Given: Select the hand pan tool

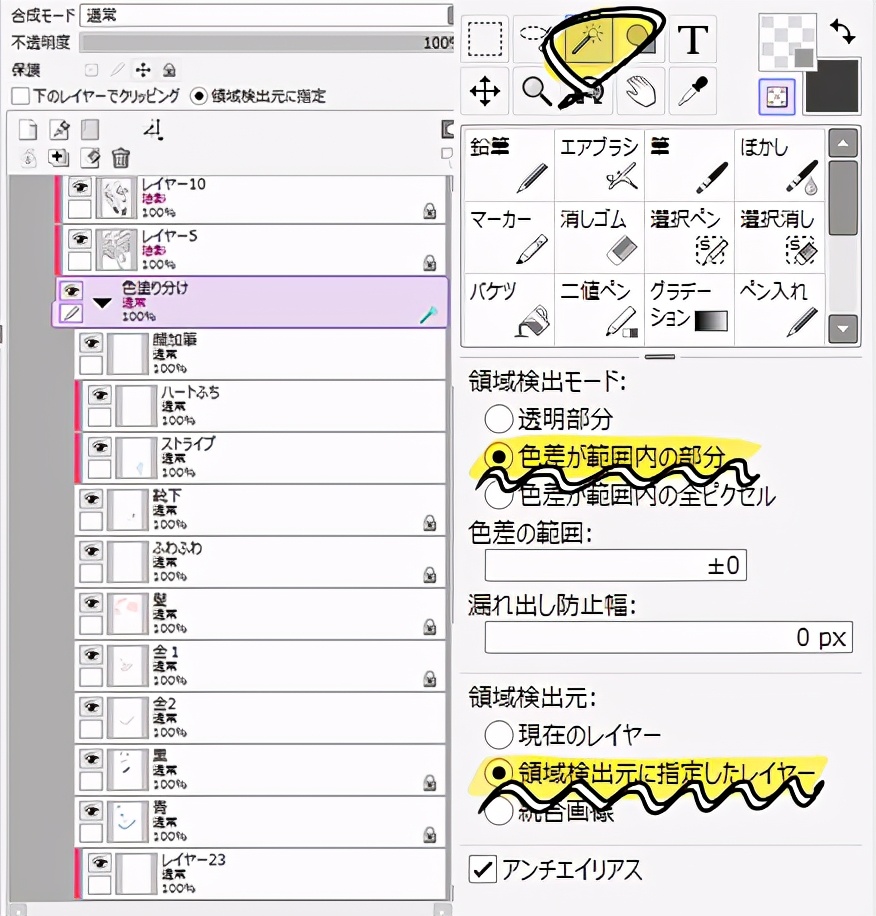Looking at the screenshot, I should click(x=640, y=93).
